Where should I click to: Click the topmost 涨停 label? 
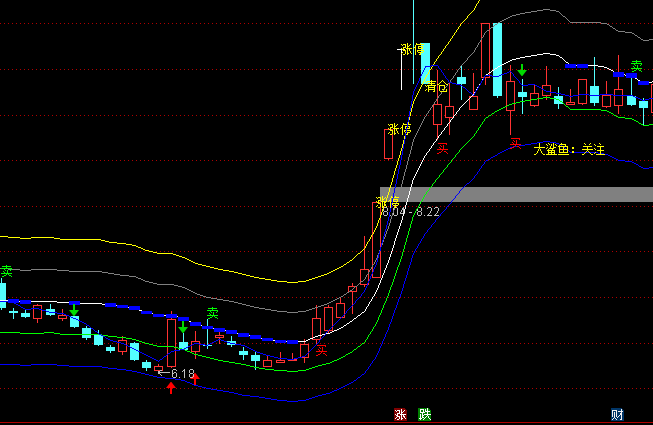[412, 49]
